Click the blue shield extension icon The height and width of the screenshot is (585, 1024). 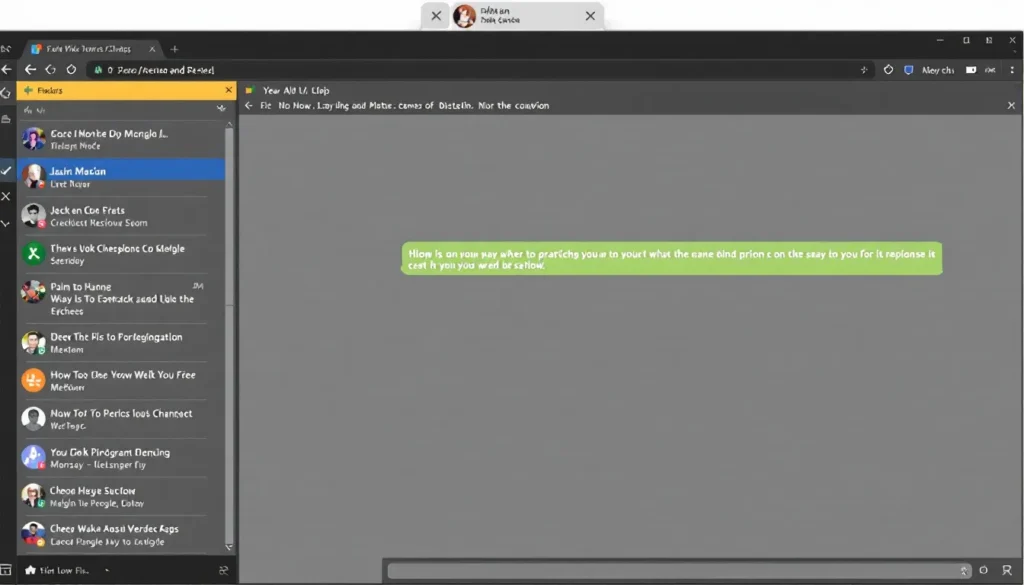pyautogui.click(x=908, y=70)
